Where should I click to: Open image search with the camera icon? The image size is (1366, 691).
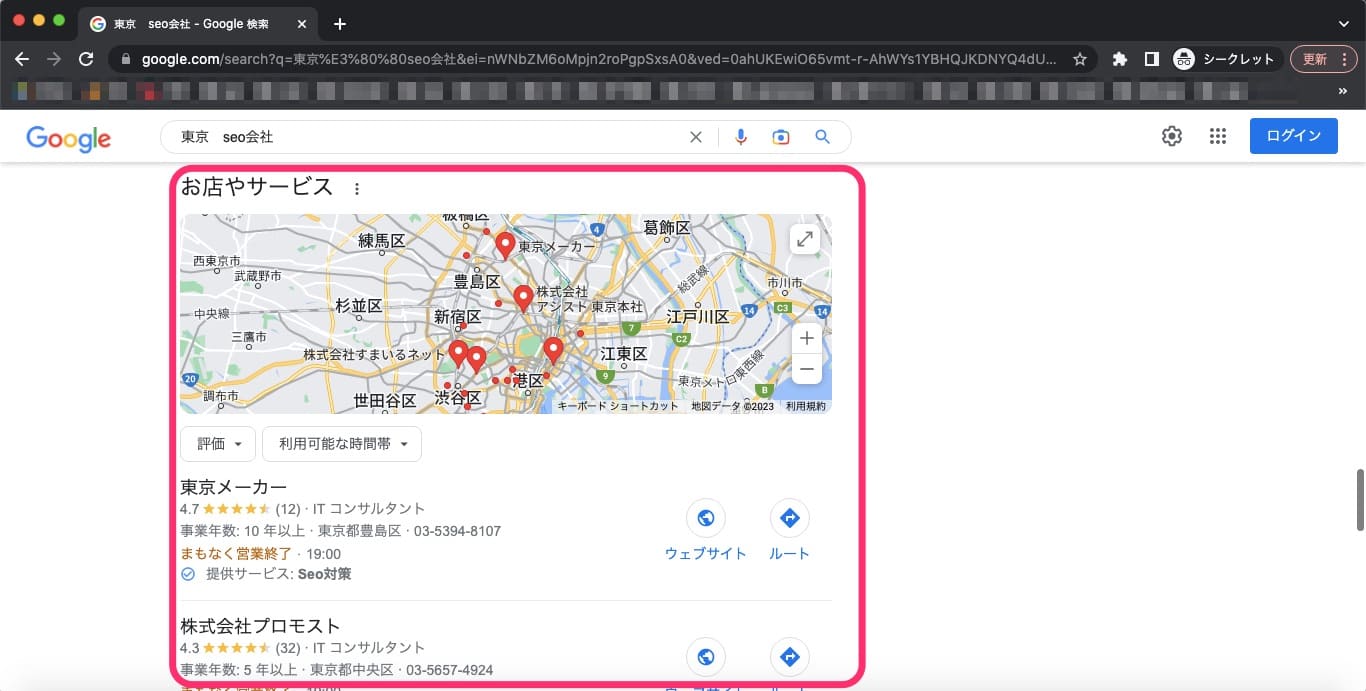pos(781,137)
